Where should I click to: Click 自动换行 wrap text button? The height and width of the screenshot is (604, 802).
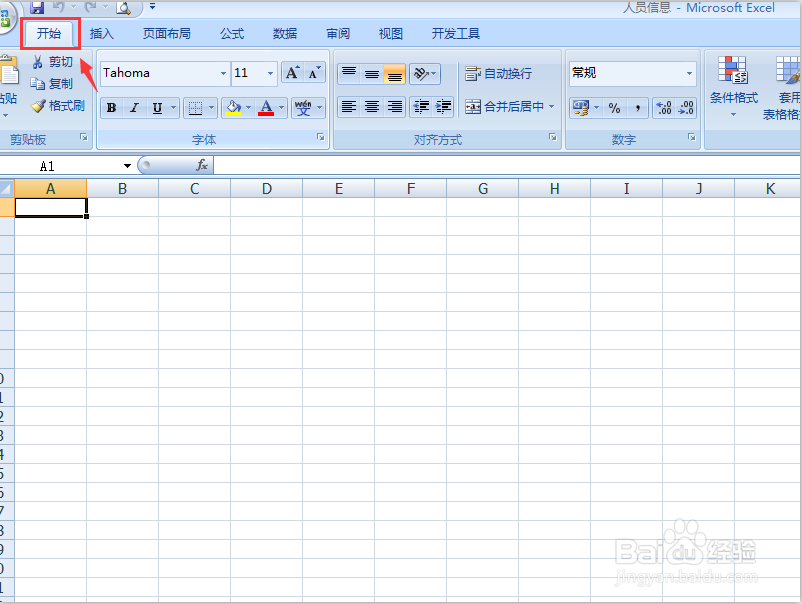point(499,74)
